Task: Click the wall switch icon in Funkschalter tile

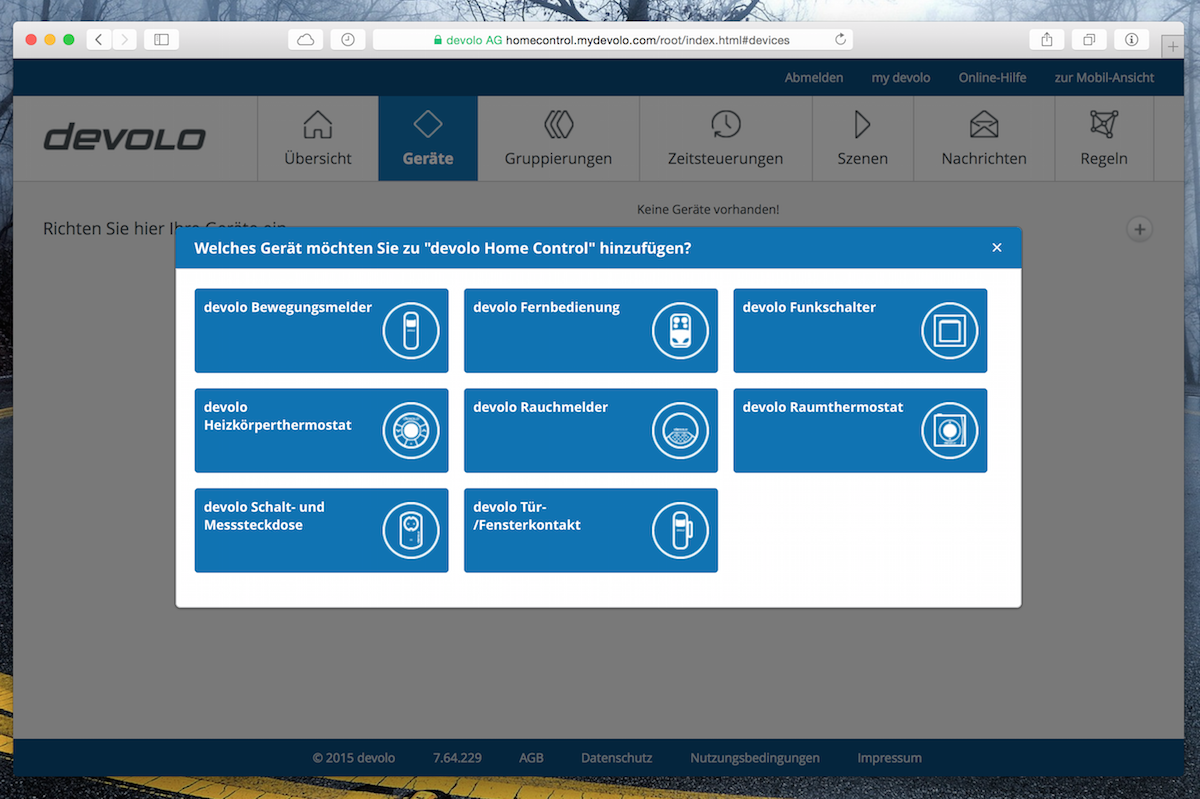Action: coord(950,331)
